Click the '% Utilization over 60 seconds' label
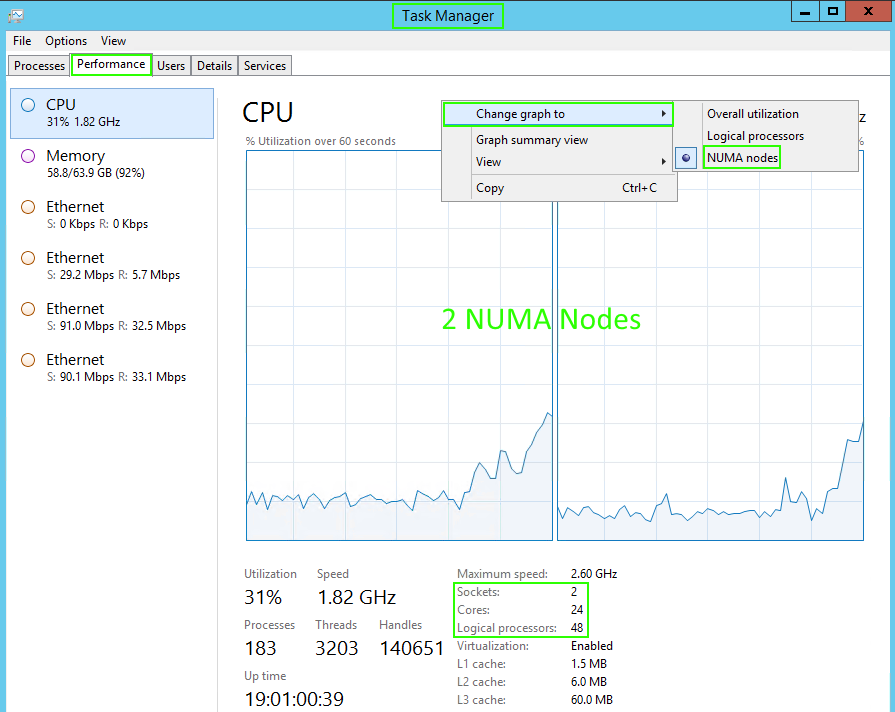 point(320,141)
